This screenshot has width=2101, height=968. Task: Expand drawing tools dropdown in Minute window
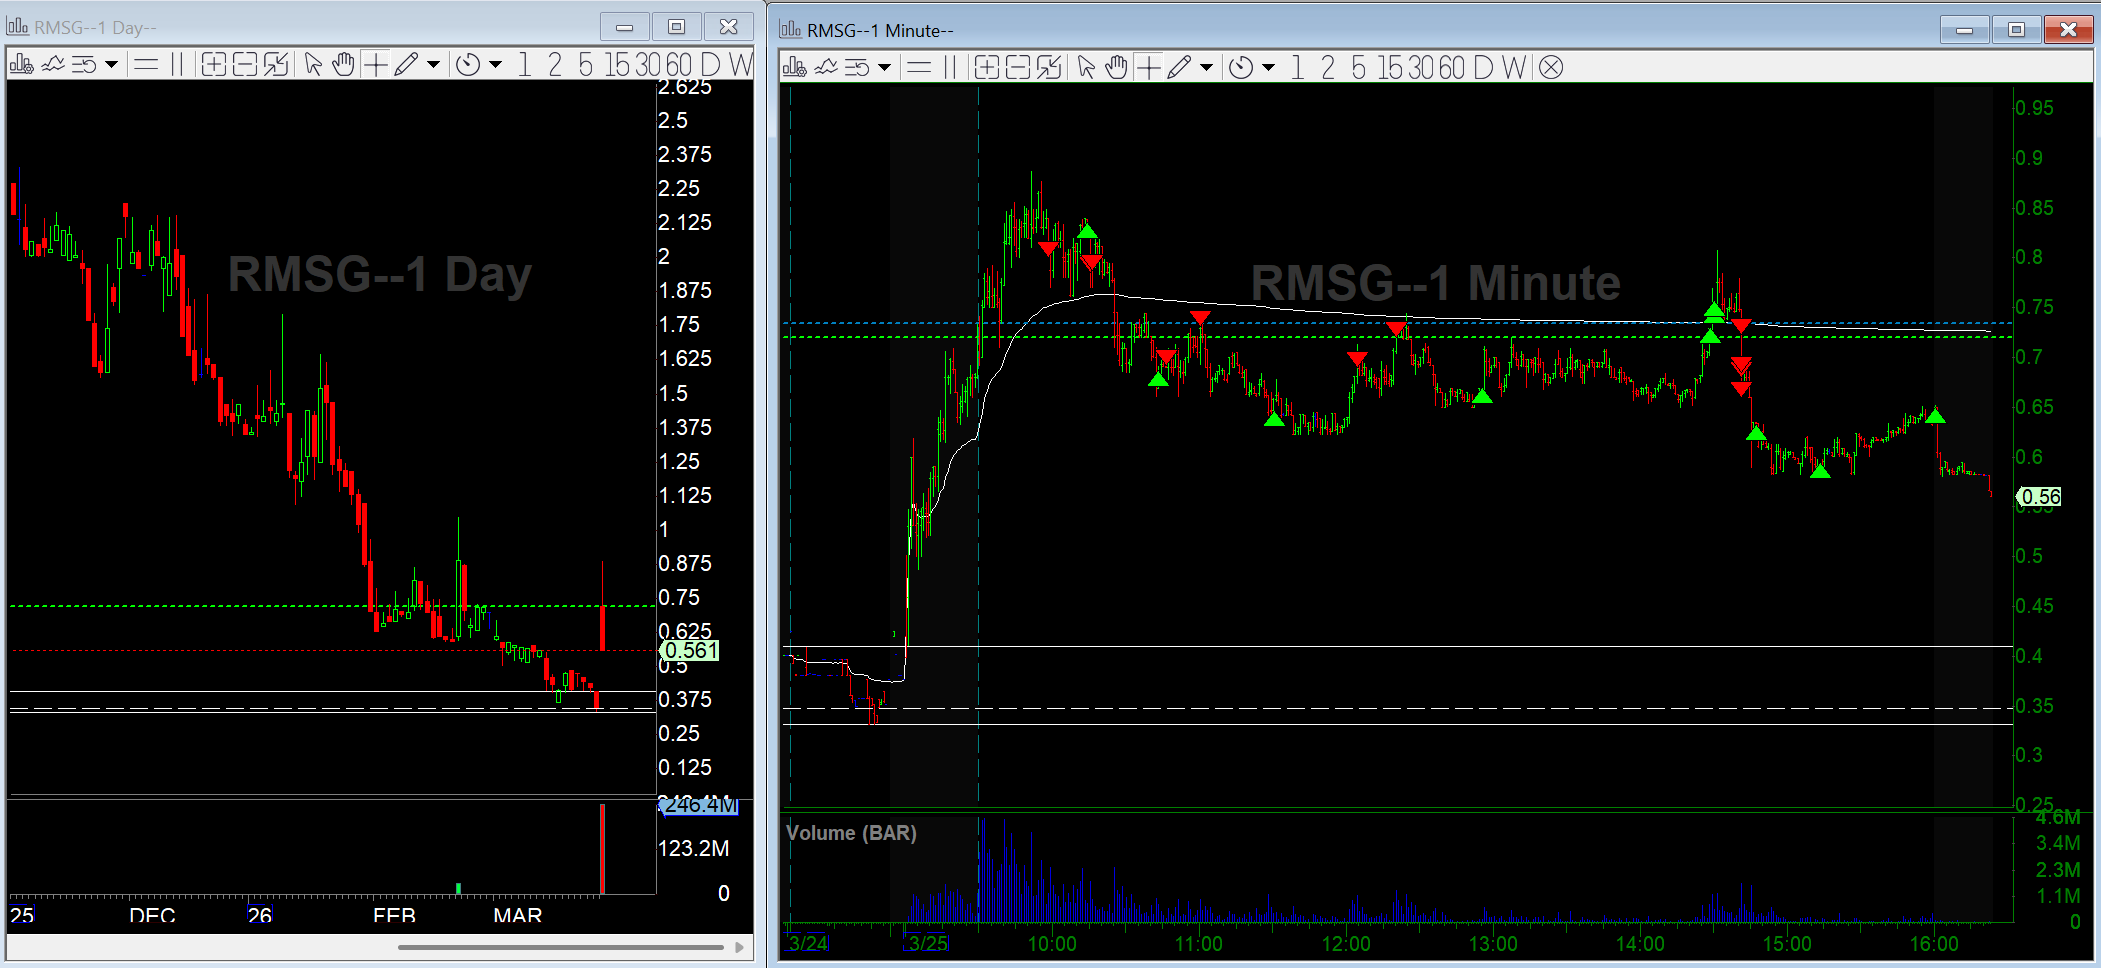(x=1206, y=67)
